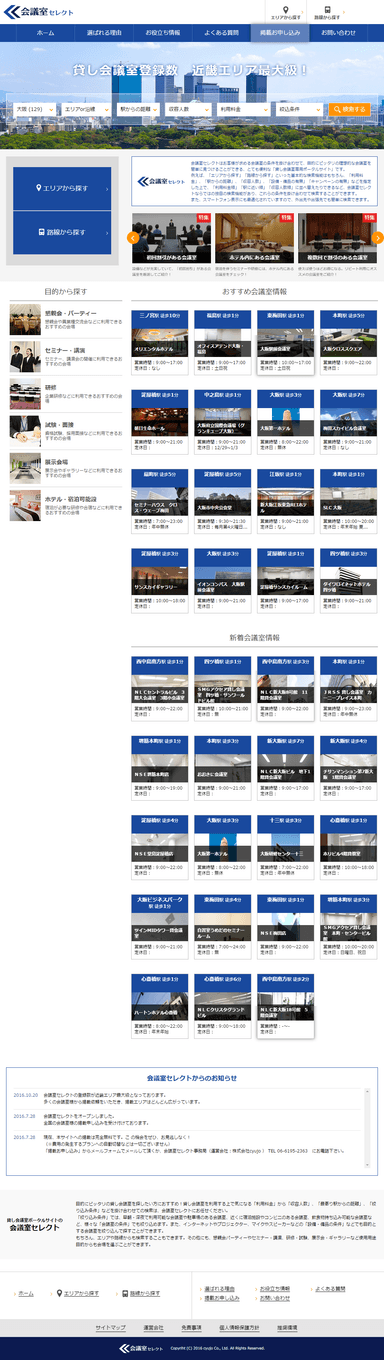The width and height of the screenshot is (384, 1360).
Task: Open the large blue エリアから探す panel button
Action: pos(62,188)
